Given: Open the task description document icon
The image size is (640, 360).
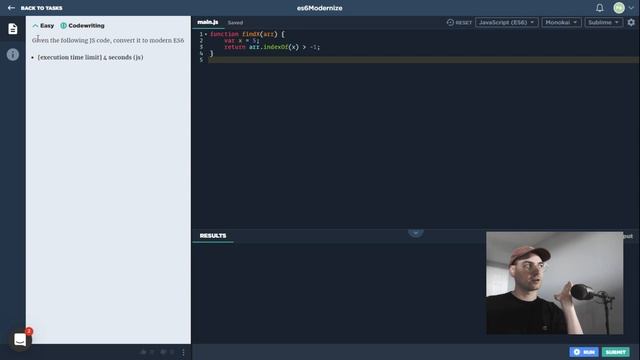Looking at the screenshot, I should click(x=13, y=29).
